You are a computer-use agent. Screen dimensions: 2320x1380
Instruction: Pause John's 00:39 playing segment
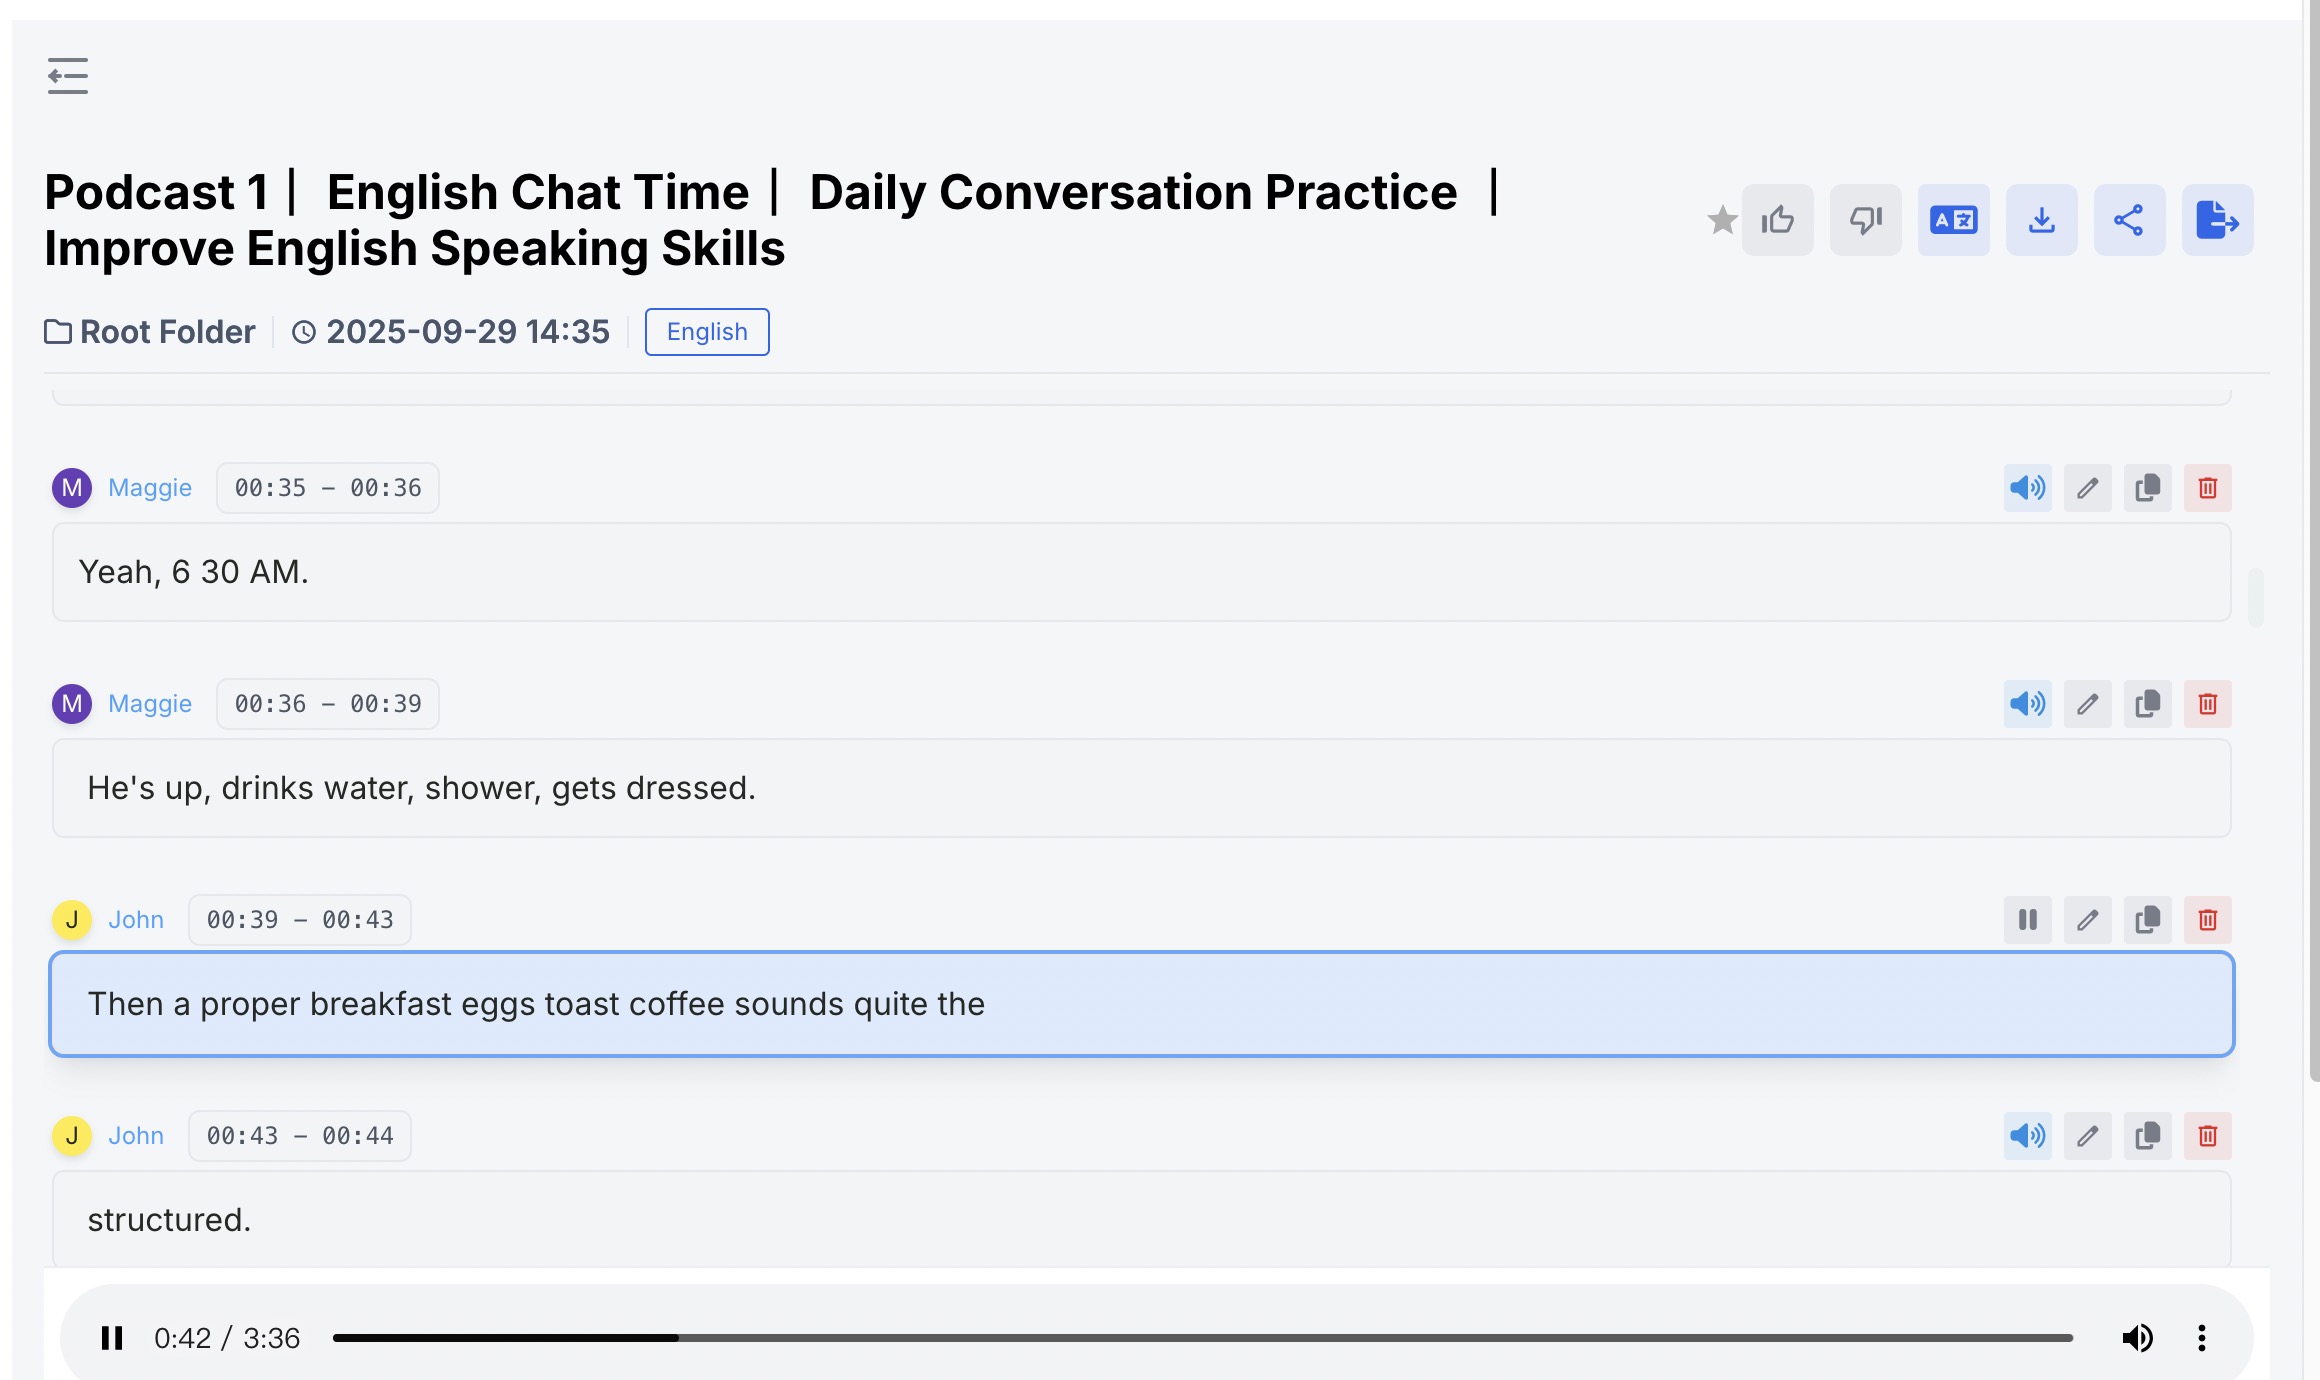click(x=2028, y=920)
